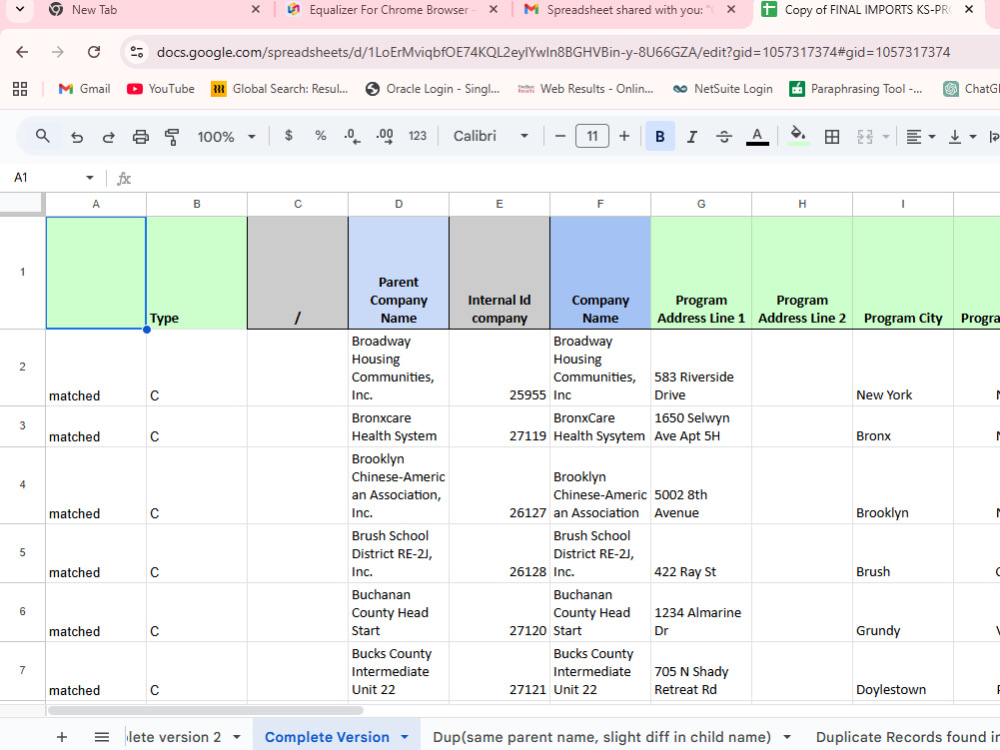The height and width of the screenshot is (750, 1000).
Task: Open the zoom 100% dropdown
Action: 226,136
